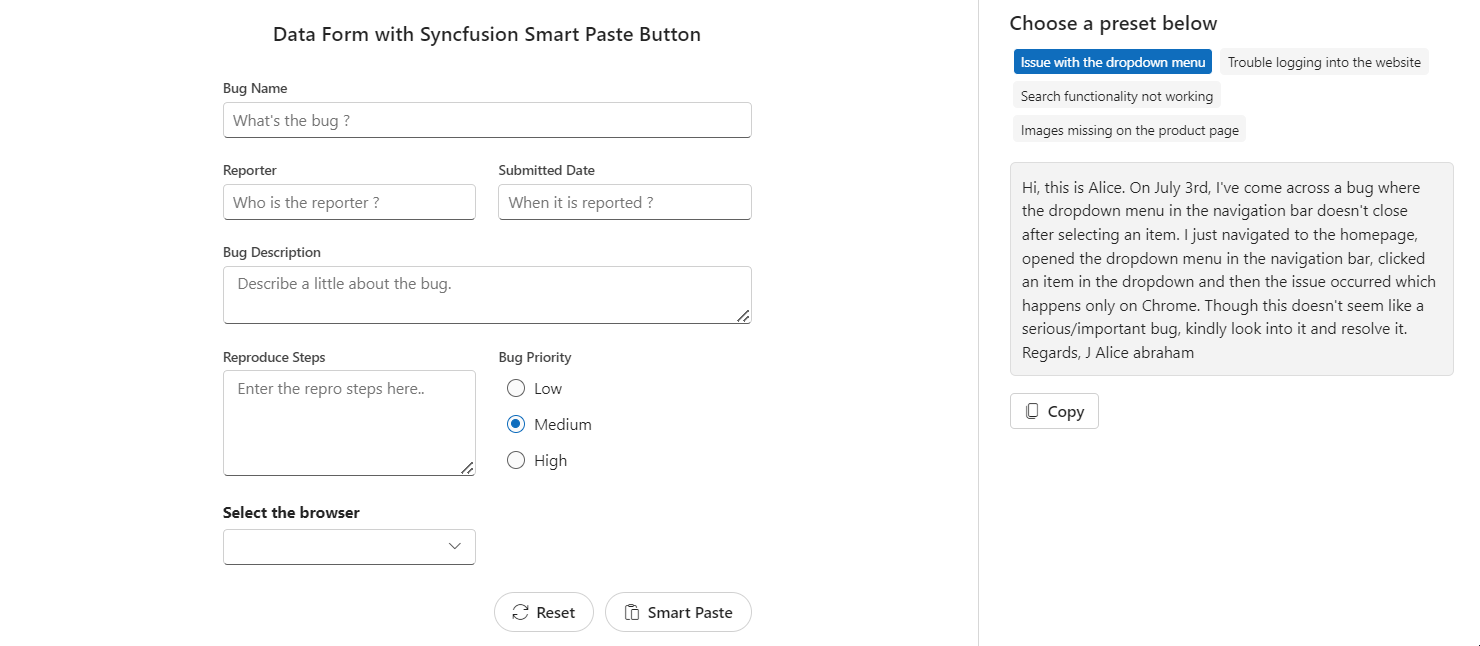The height and width of the screenshot is (646, 1480).
Task: Focus the Bug Name input field
Action: 487,121
